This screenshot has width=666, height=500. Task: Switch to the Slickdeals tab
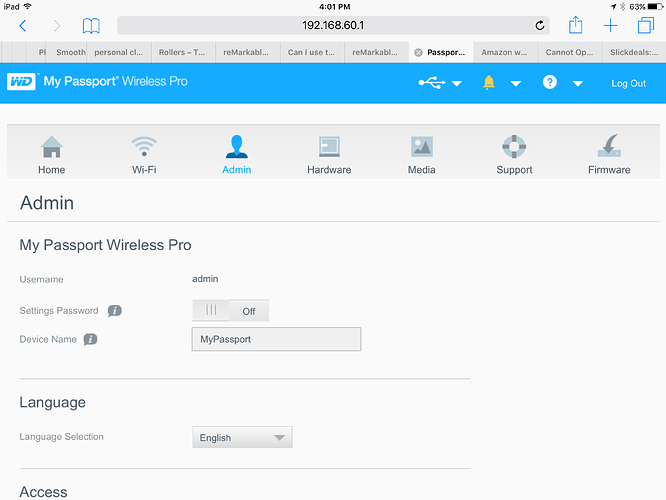(634, 52)
